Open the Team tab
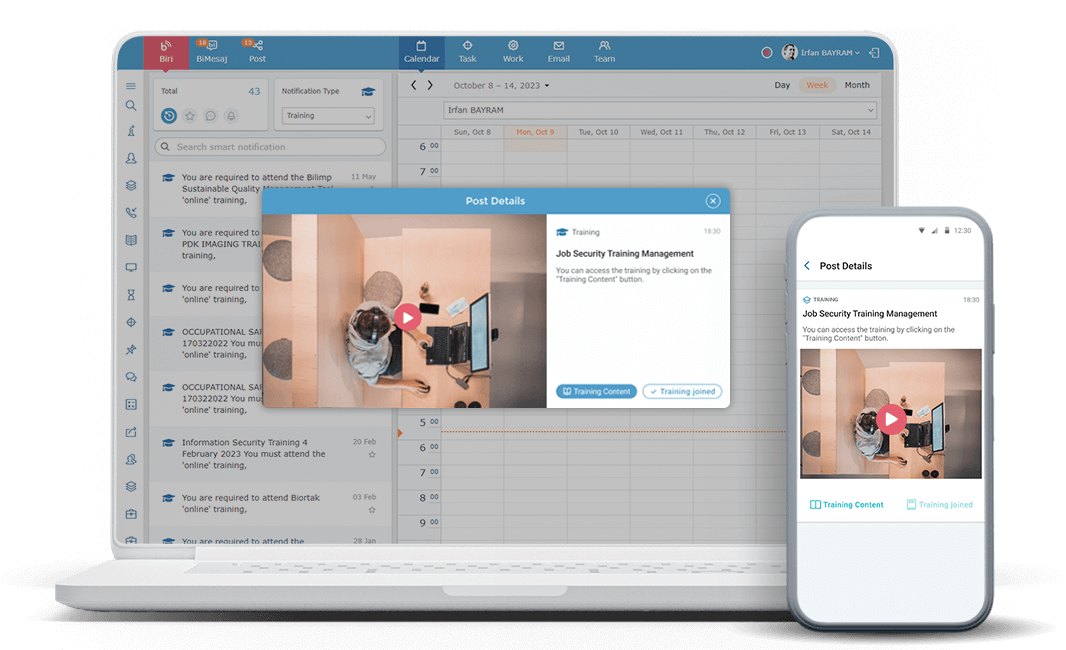Image resolution: width=1066 pixels, height=650 pixels. [604, 52]
